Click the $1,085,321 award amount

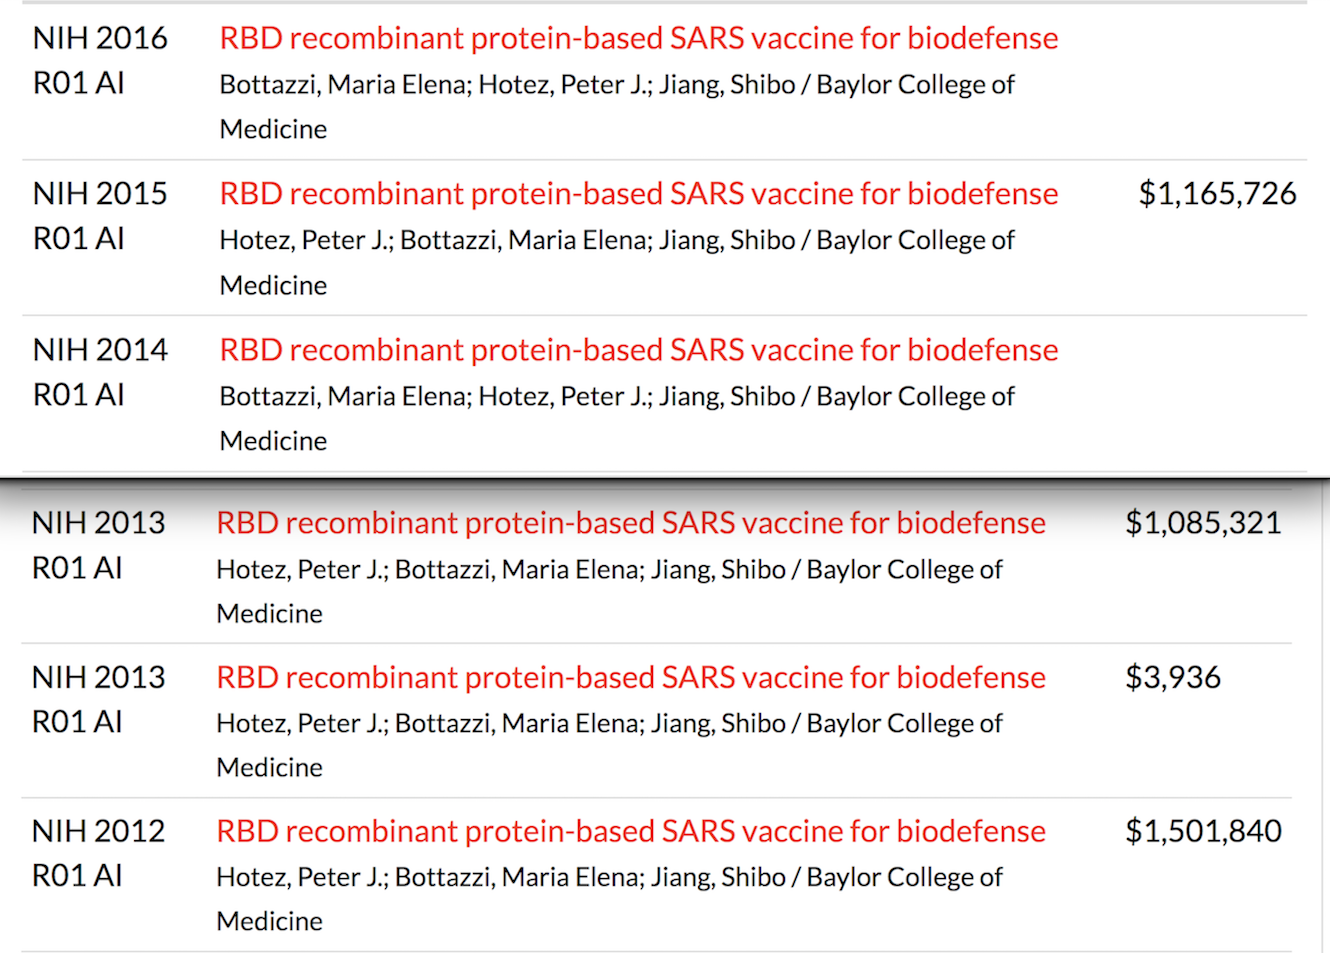1203,523
